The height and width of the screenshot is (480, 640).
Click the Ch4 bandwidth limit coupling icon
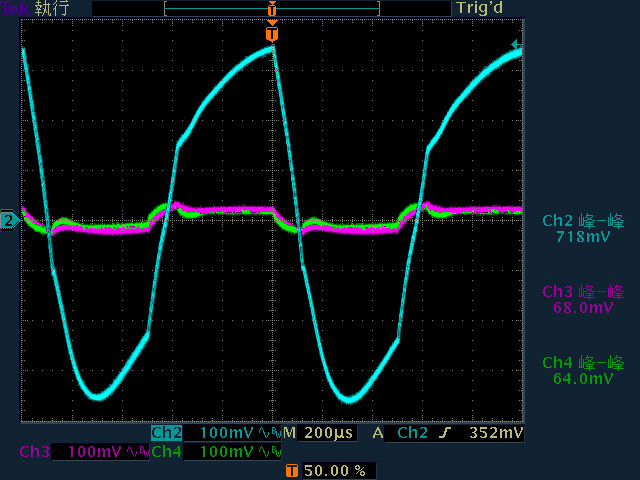269,452
